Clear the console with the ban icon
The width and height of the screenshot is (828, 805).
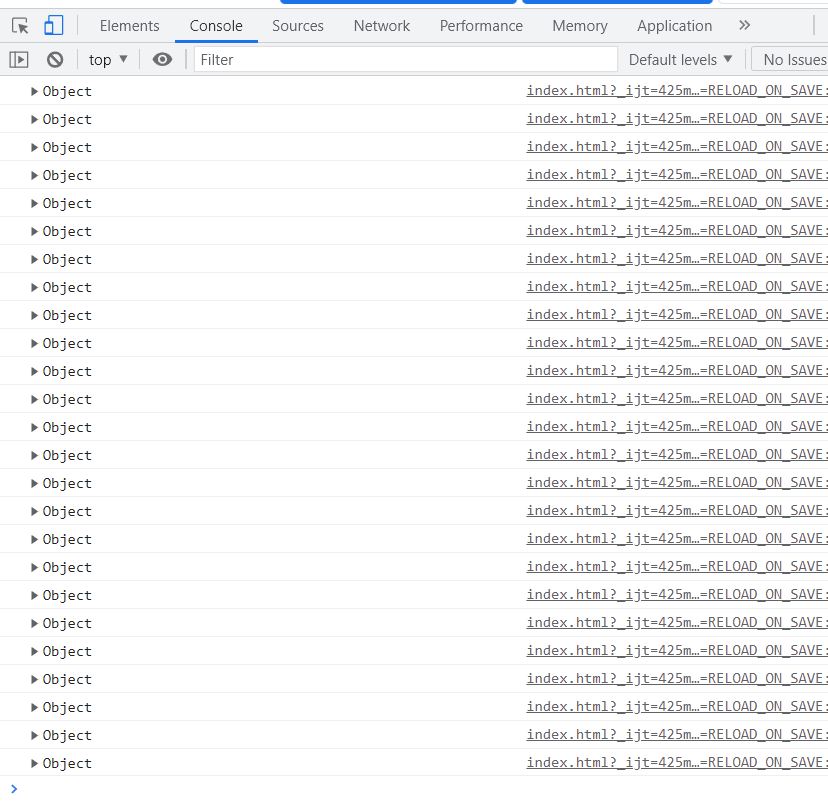click(55, 60)
